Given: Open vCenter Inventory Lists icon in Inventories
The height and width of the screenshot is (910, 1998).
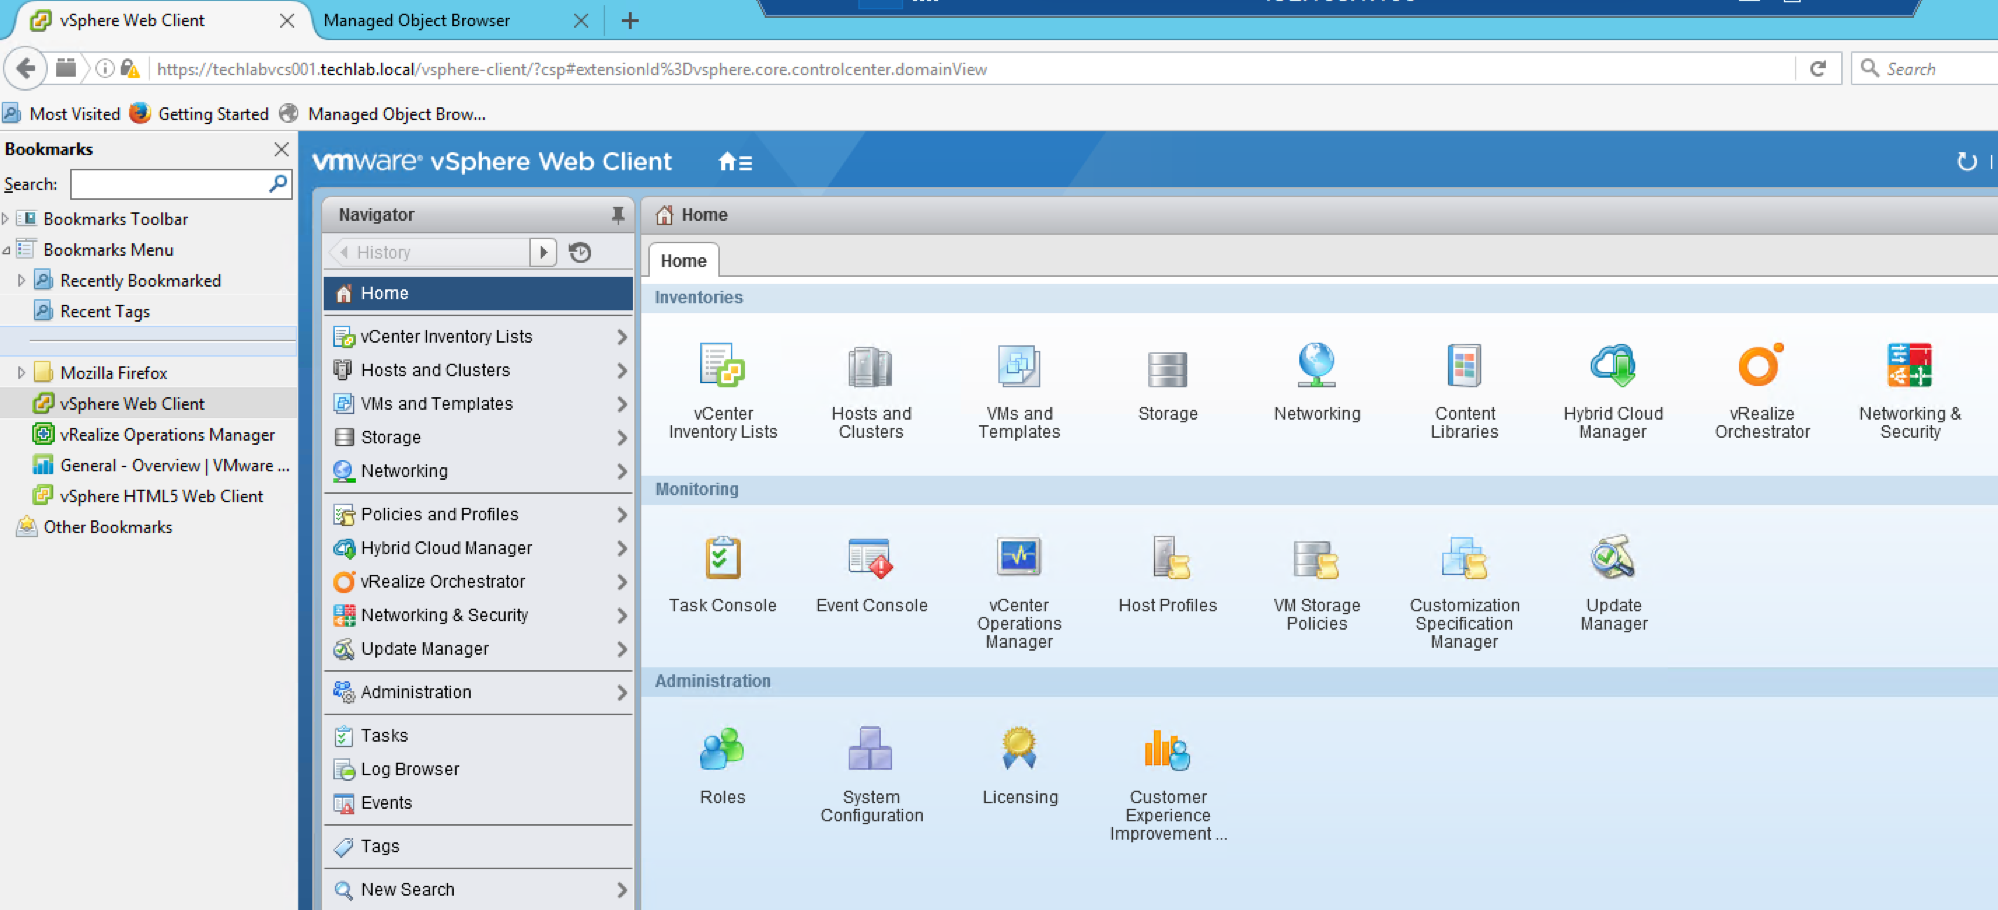Looking at the screenshot, I should 722,367.
